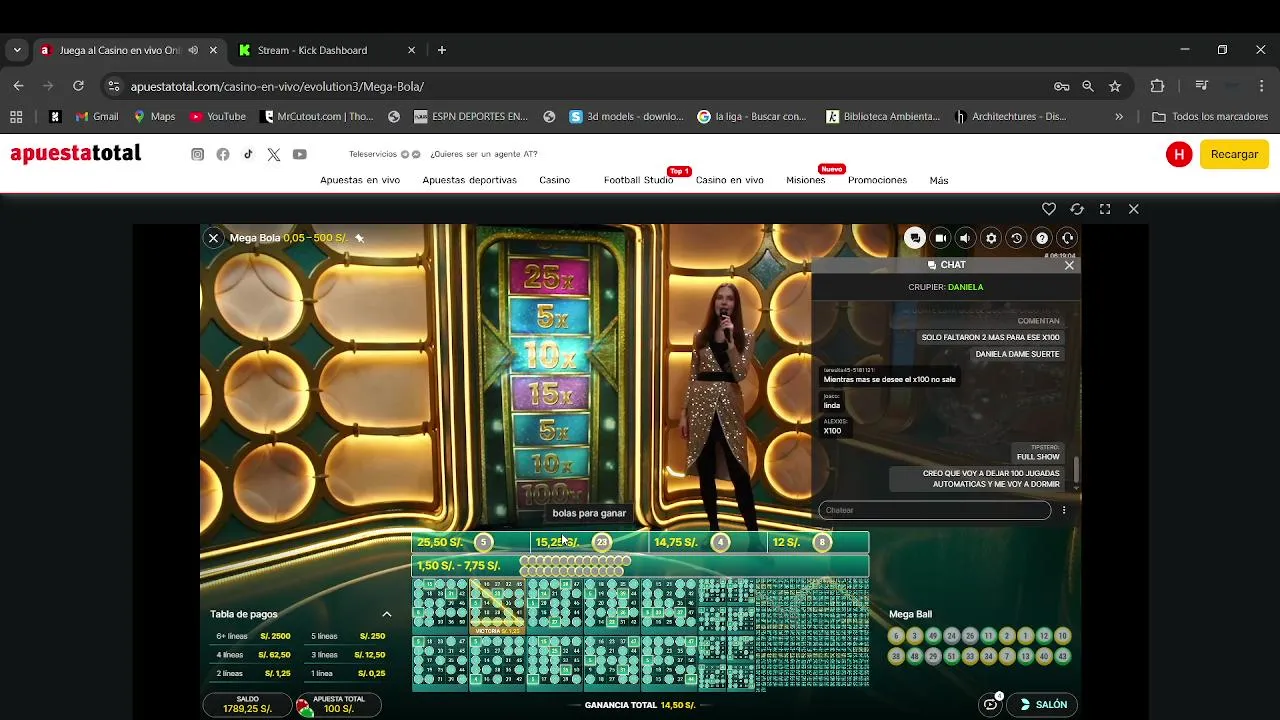Viewport: 1280px width, 720px height.
Task: Open Casino en vivo menu item
Action: pos(730,180)
